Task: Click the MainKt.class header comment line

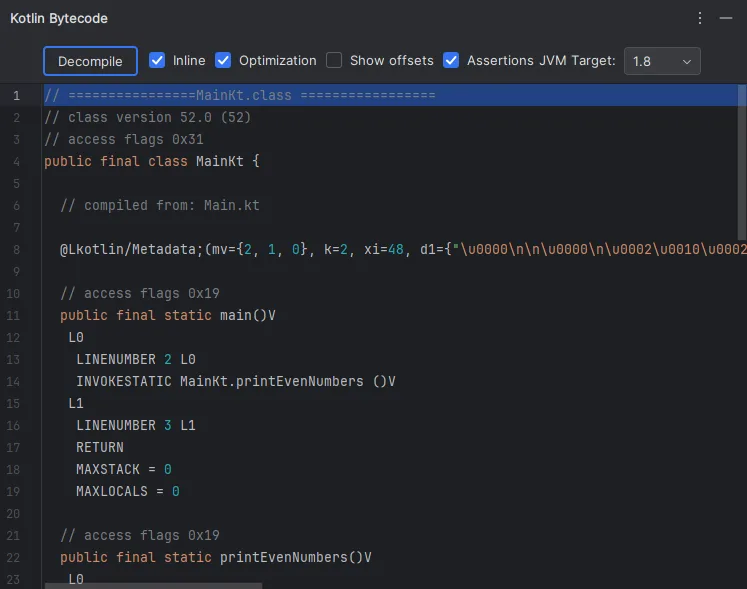Action: point(240,95)
